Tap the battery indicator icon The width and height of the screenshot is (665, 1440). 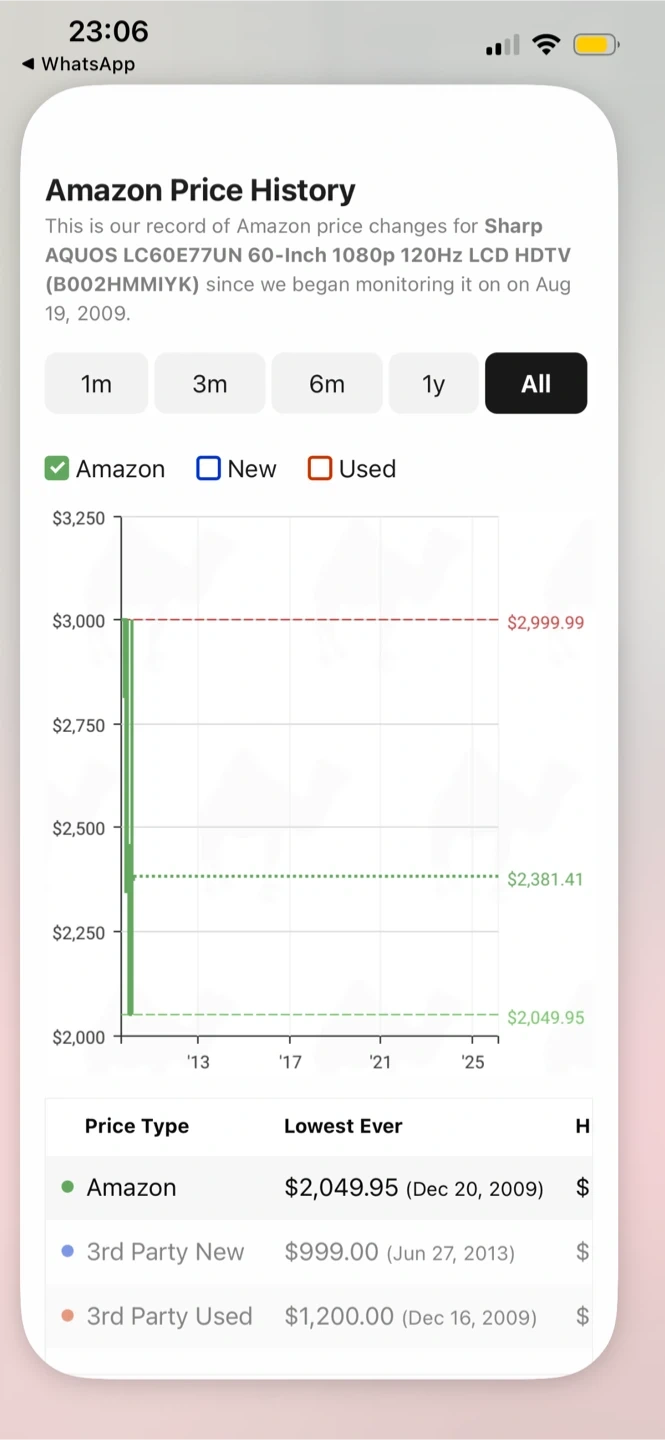coord(596,45)
